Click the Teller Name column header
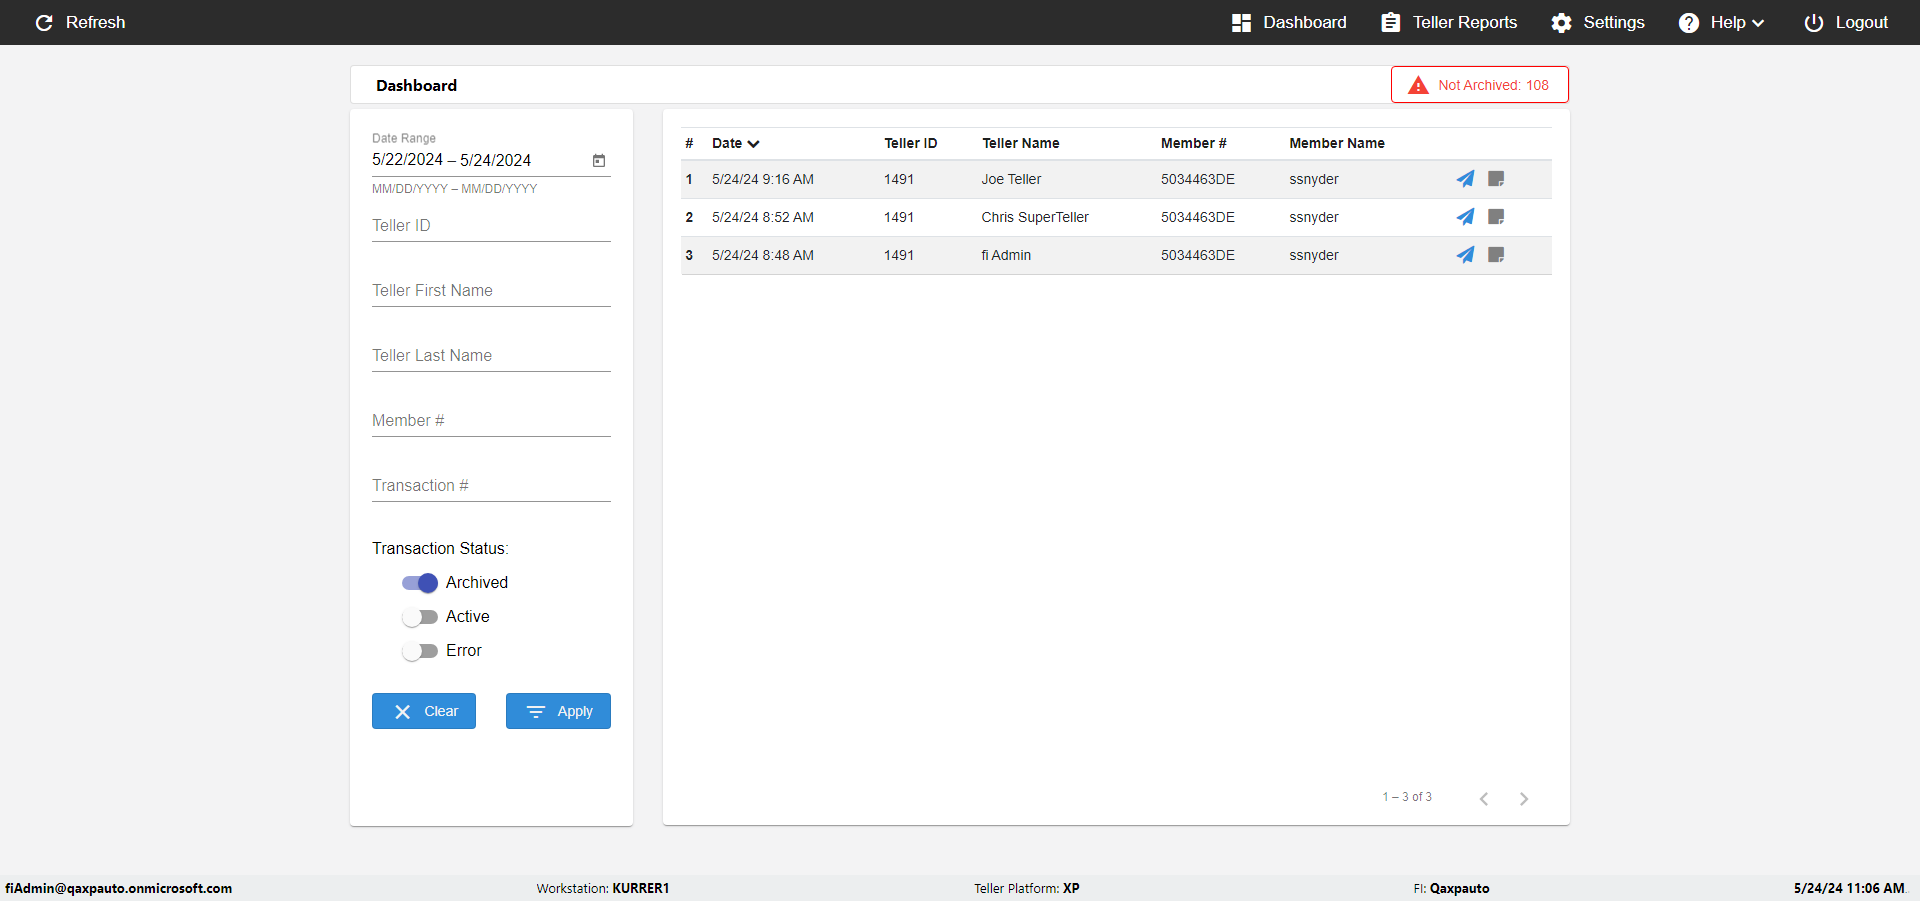The width and height of the screenshot is (1920, 901). (1020, 143)
